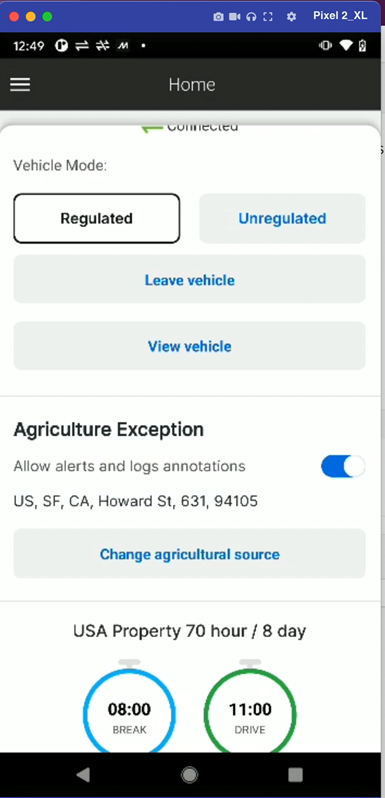Click the Pixel 2_XL device label

coord(340,16)
